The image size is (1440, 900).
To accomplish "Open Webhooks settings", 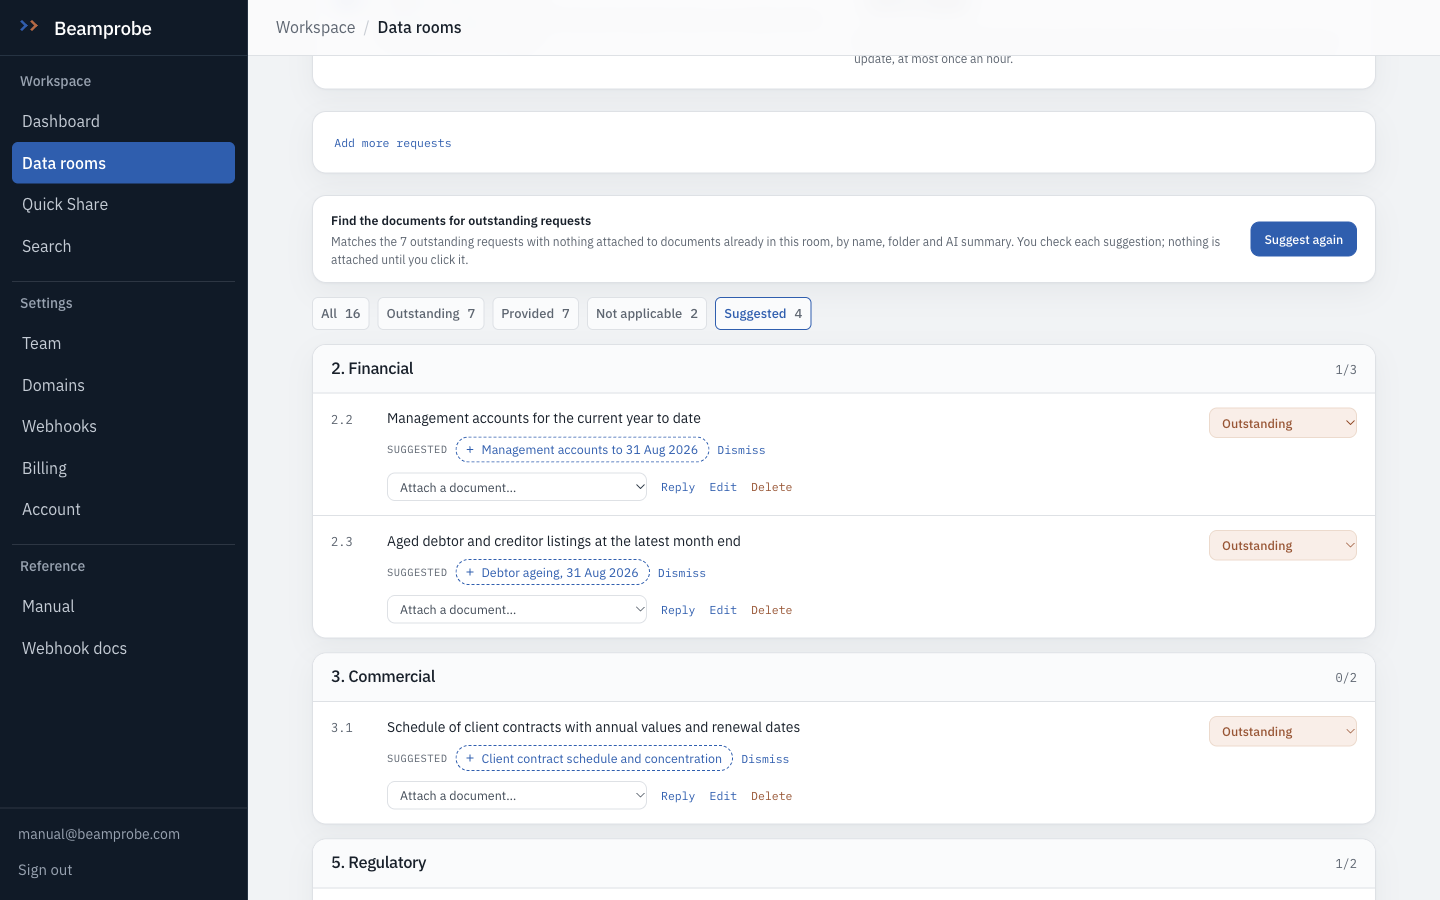I will coord(123,426).
